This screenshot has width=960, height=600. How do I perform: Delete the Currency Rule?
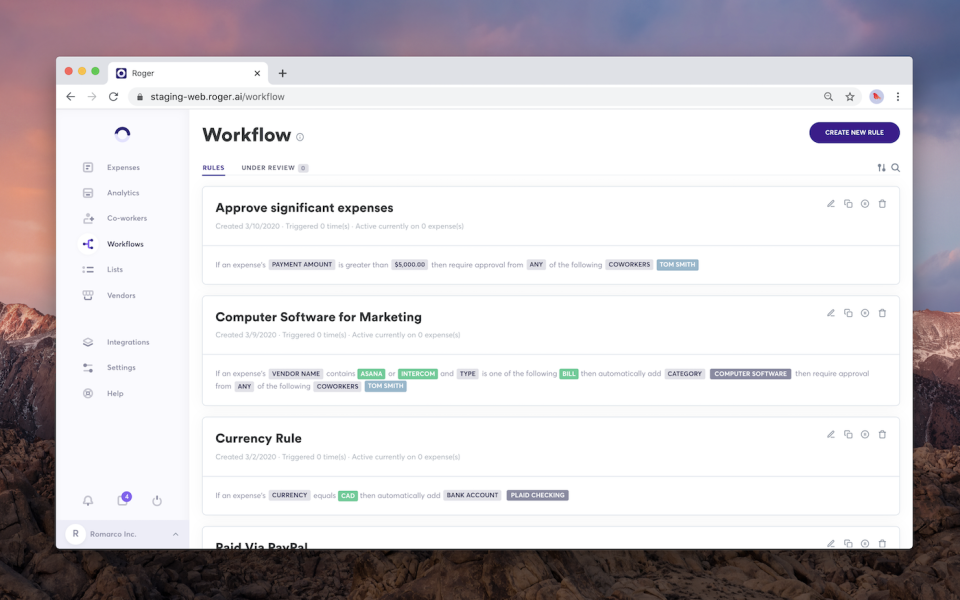(882, 434)
